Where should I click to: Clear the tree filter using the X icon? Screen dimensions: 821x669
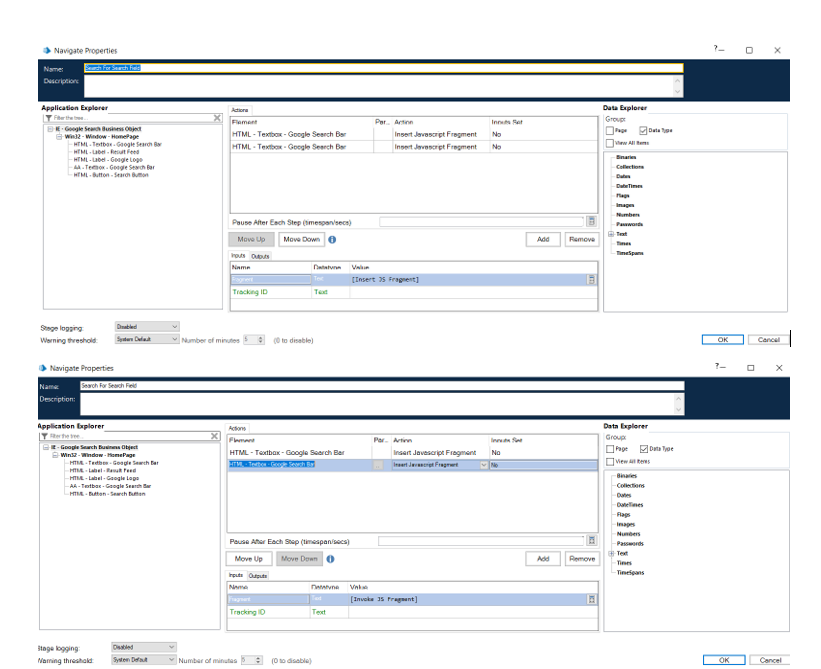click(x=216, y=117)
